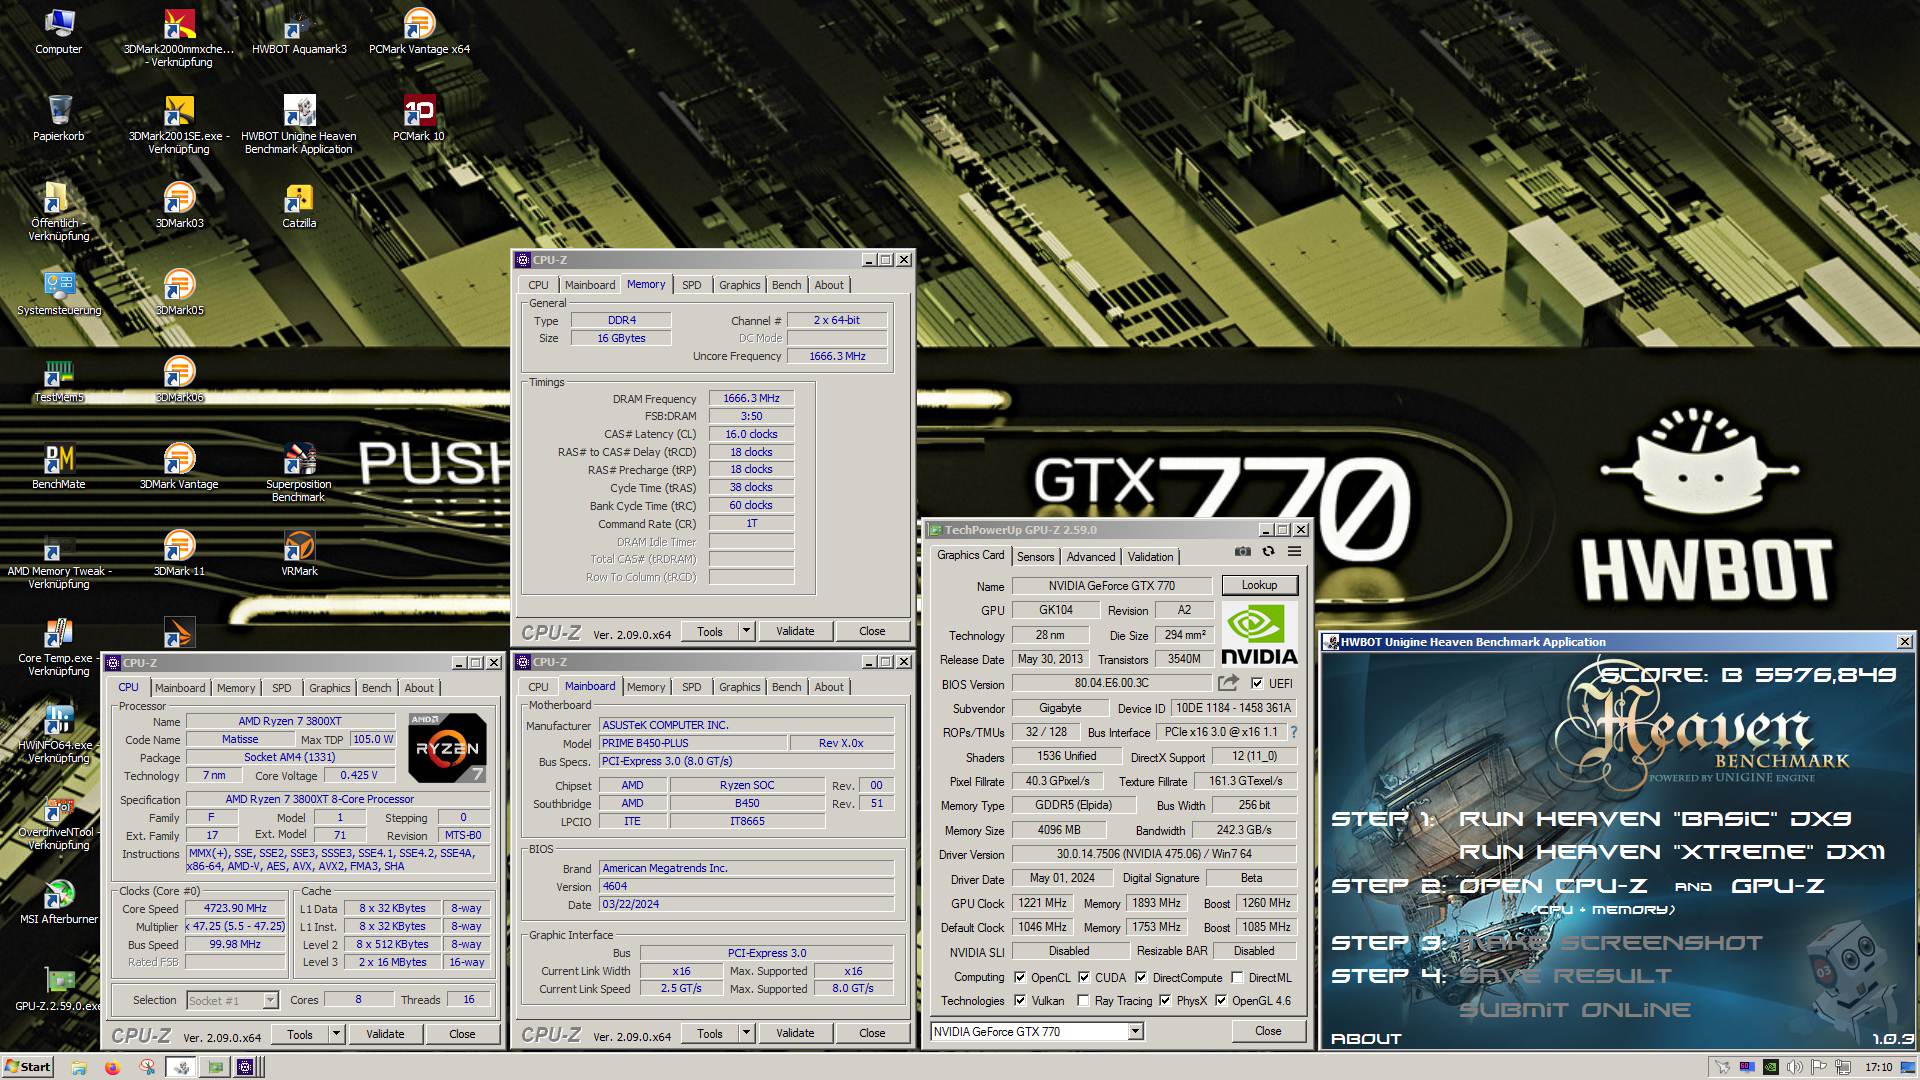Take a GPU-Z screenshot with the camera icon
The image size is (1920, 1080).
[x=1242, y=552]
